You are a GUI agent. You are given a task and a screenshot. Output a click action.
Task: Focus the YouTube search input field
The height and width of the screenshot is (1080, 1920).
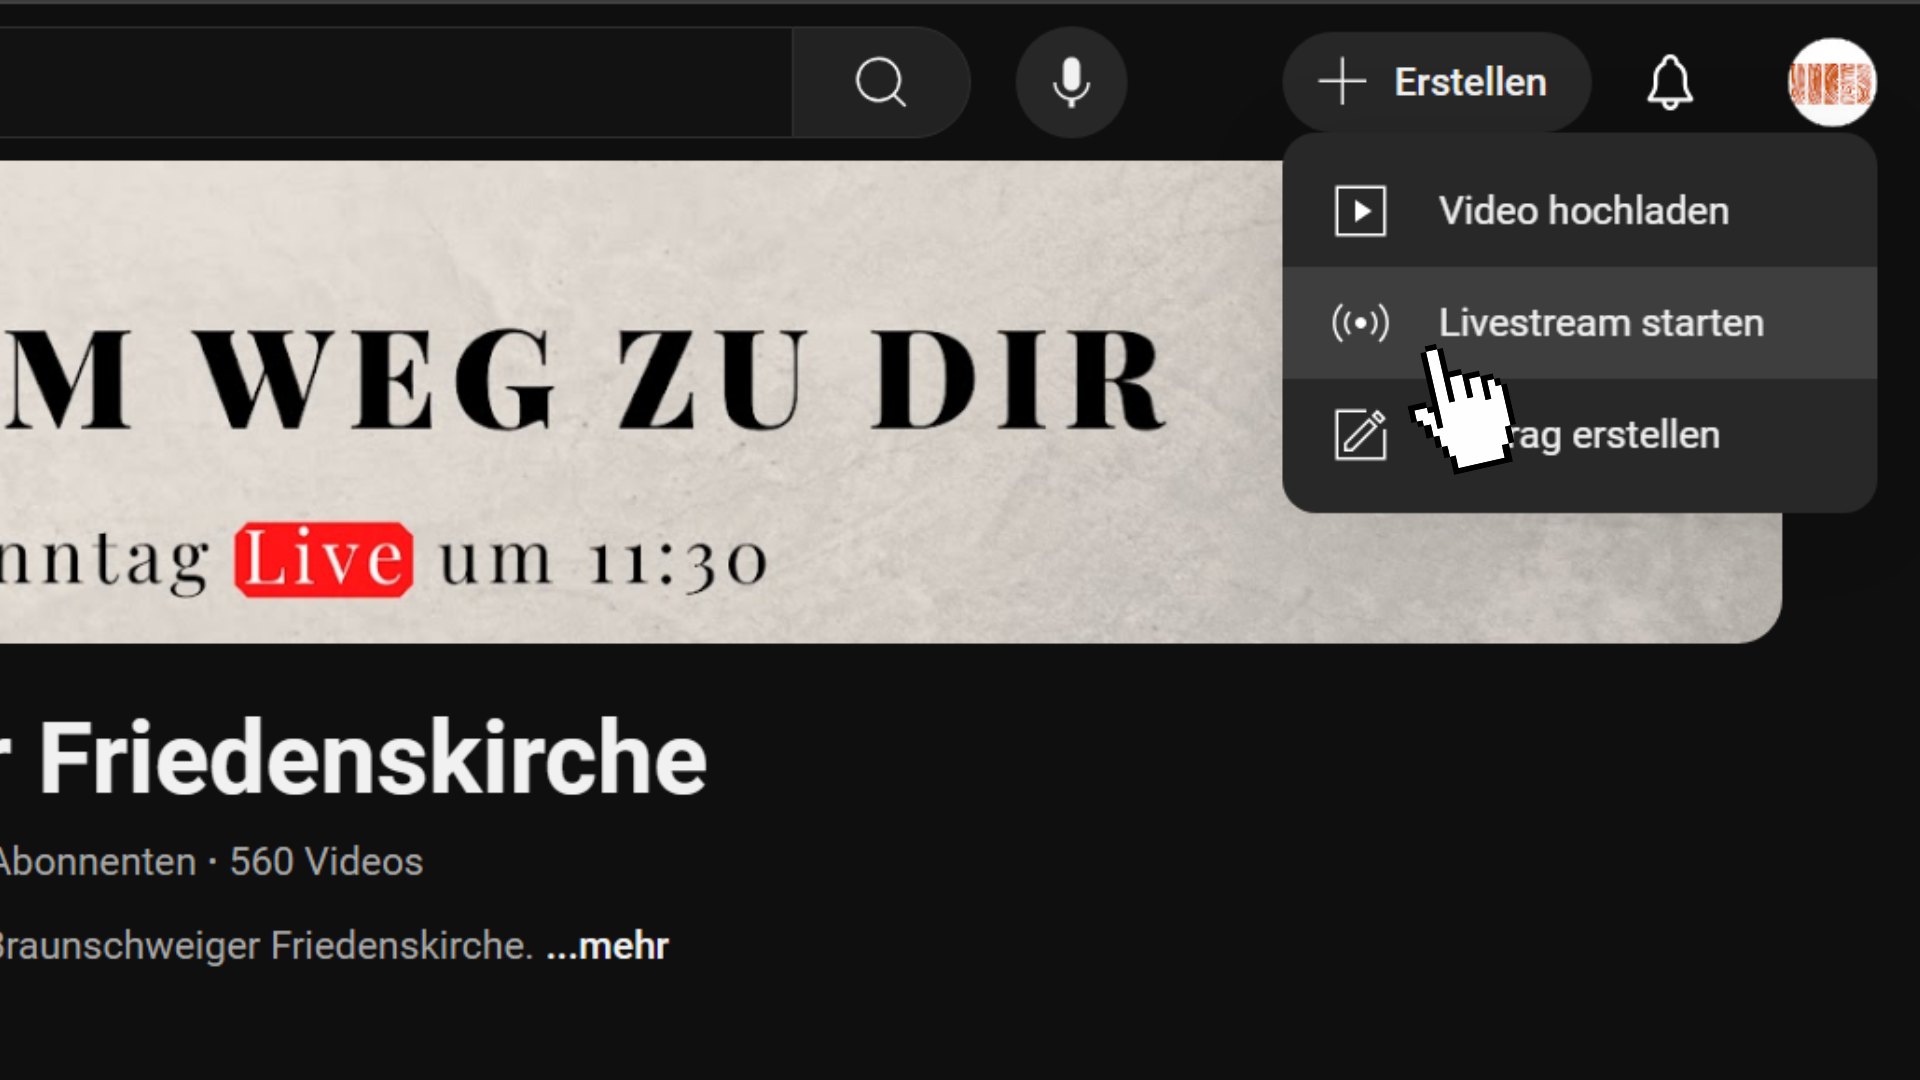396,82
